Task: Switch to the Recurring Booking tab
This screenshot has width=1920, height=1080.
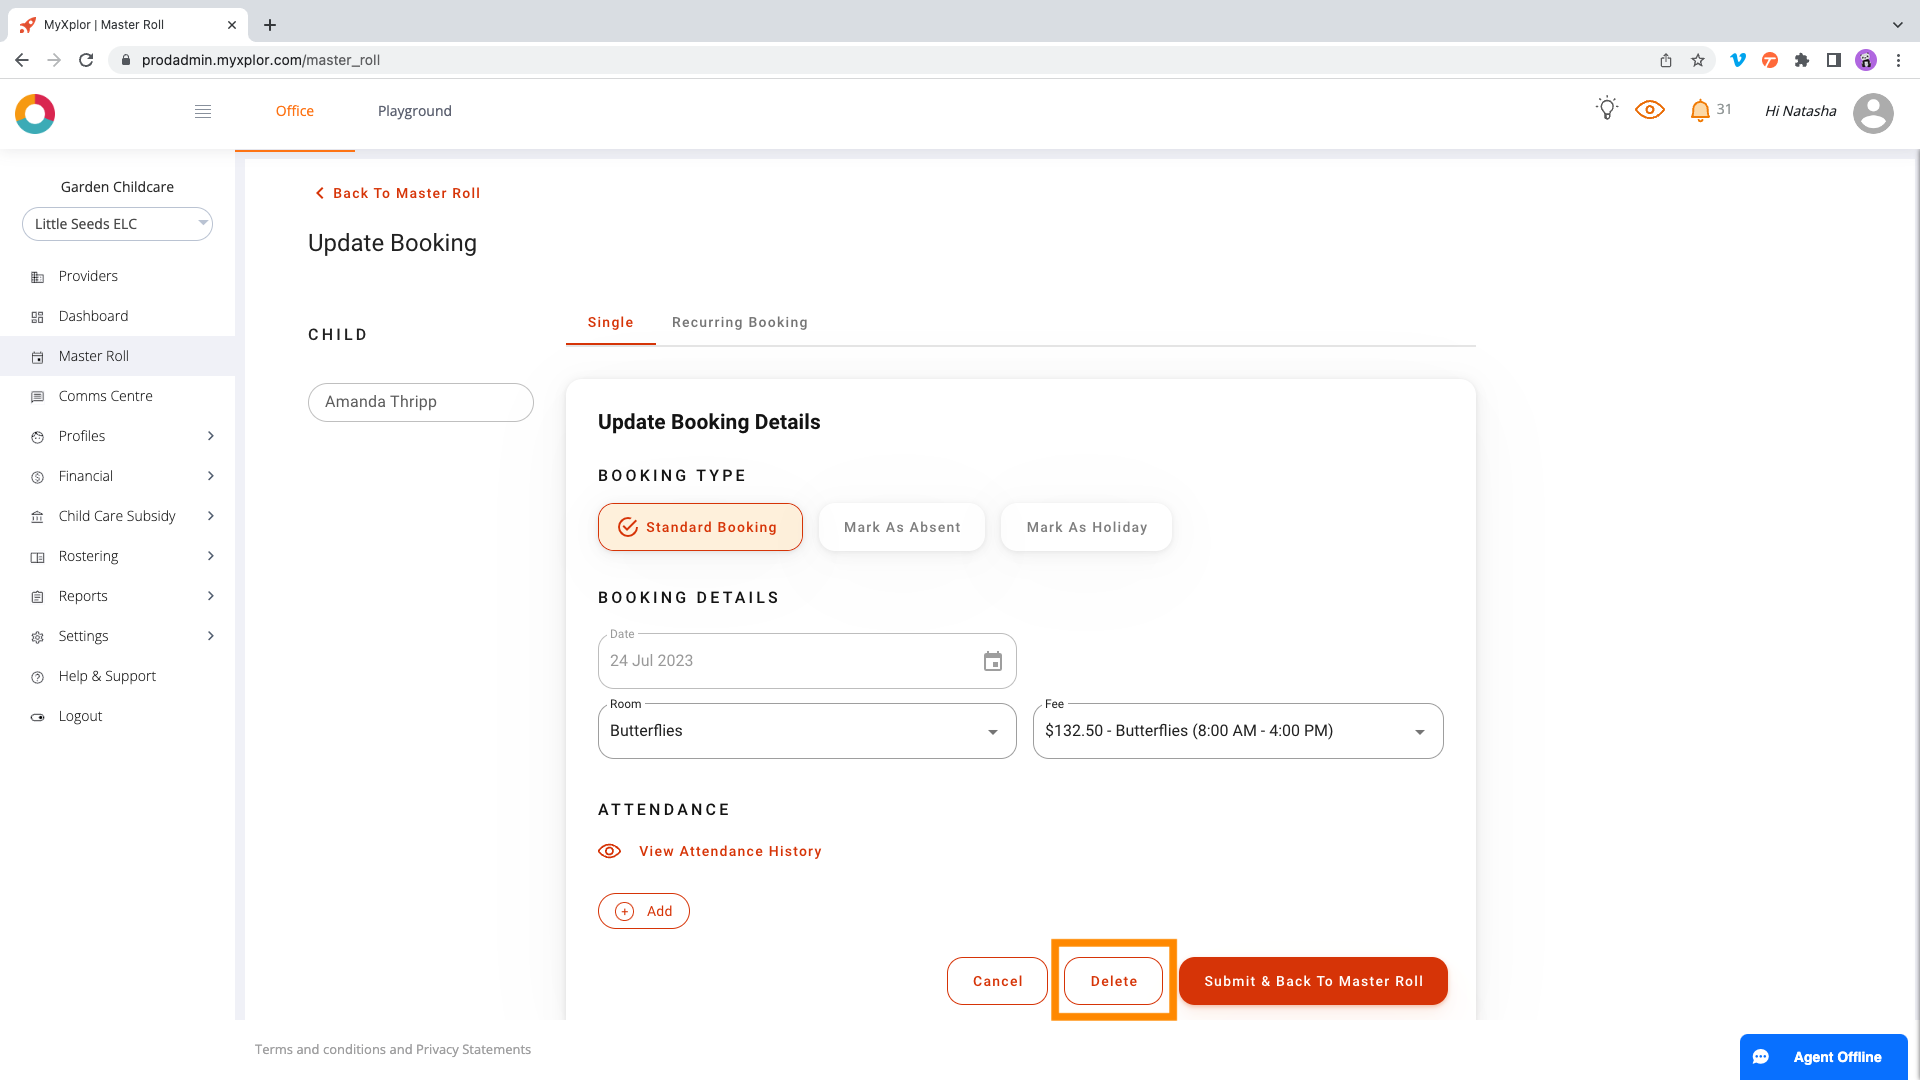Action: 739,322
